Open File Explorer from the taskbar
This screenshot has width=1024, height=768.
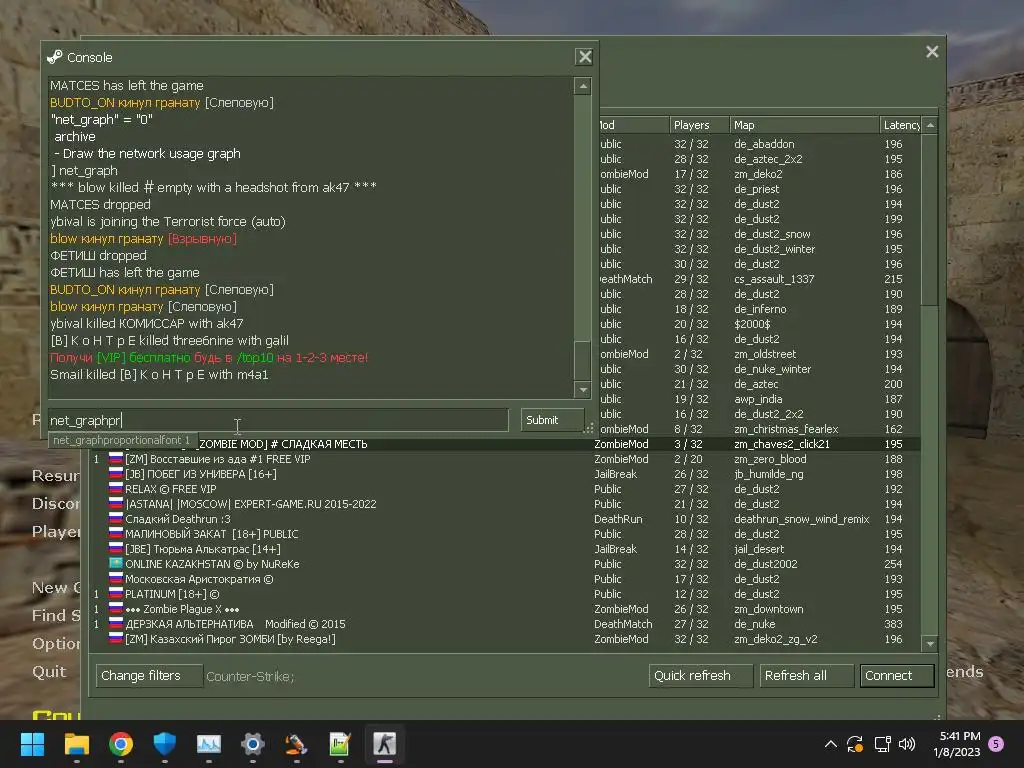pos(76,744)
